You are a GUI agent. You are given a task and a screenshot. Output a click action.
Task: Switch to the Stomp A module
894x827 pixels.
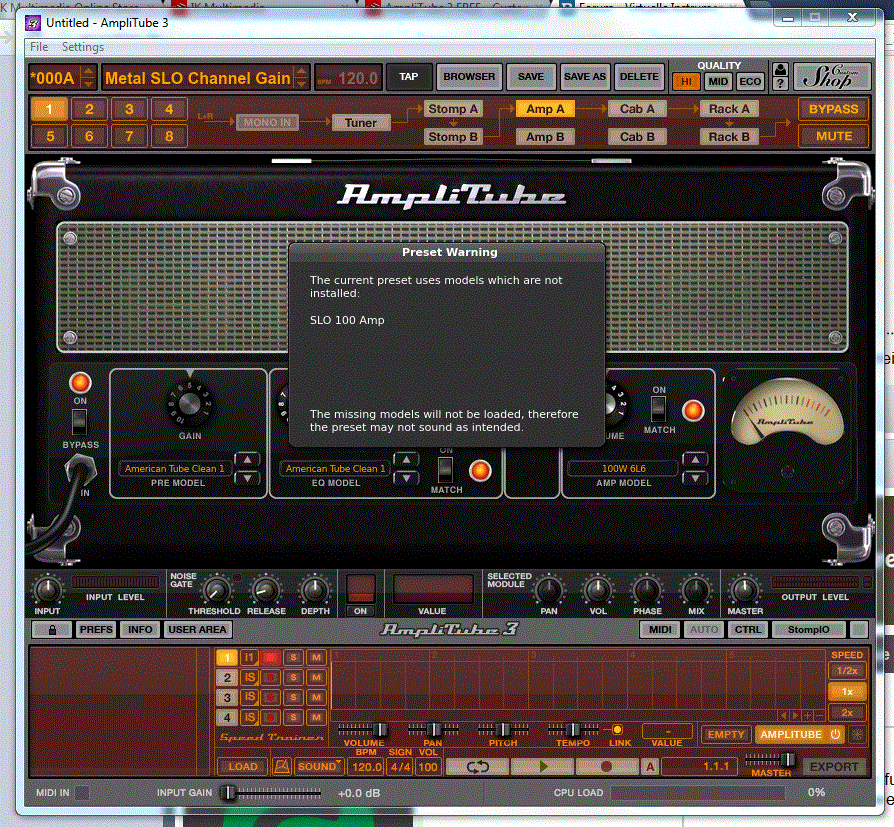(453, 109)
